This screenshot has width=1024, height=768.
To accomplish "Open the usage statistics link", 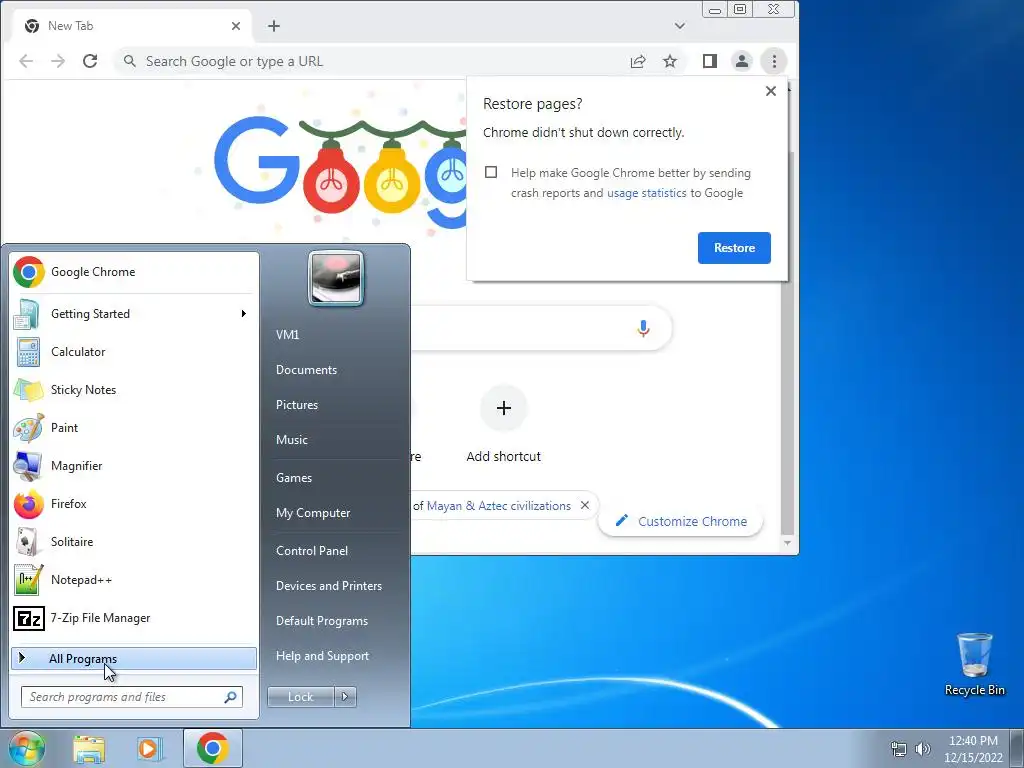I will click(x=647, y=193).
